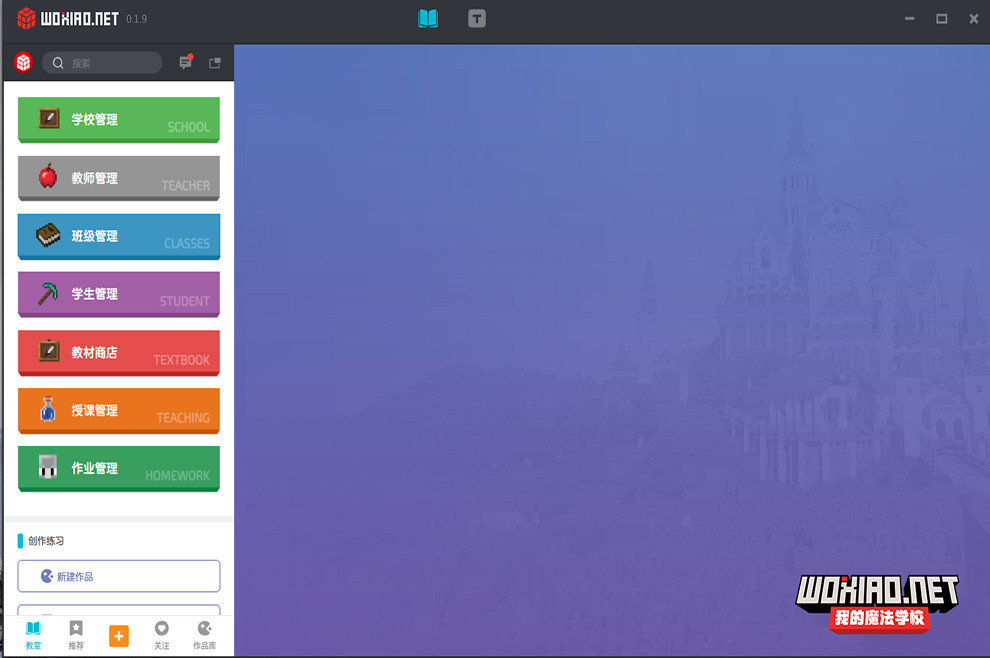The height and width of the screenshot is (658, 990).
Task: Click the pop-out window icon beside messages
Action: pos(215,63)
